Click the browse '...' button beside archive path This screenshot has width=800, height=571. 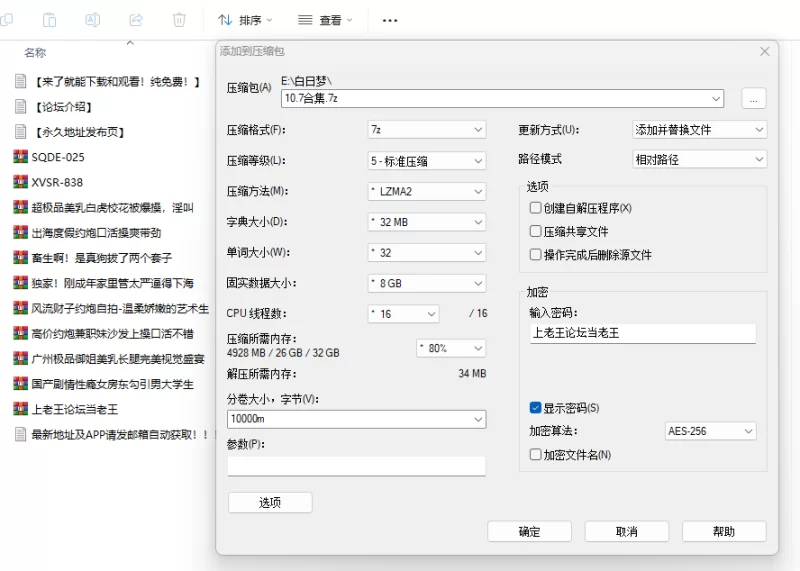753,98
